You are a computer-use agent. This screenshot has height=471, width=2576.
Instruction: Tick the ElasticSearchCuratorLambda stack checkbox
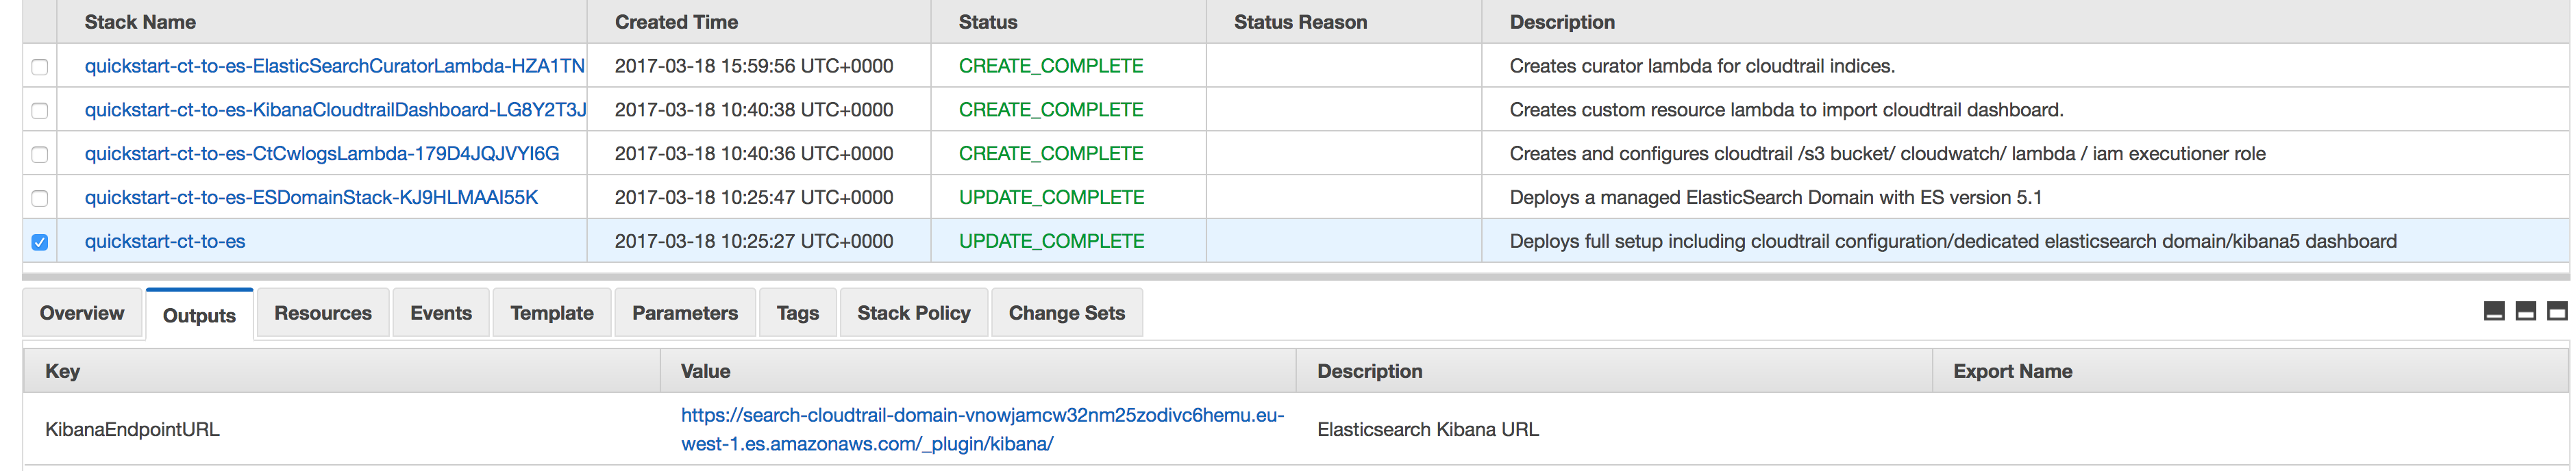[x=40, y=67]
